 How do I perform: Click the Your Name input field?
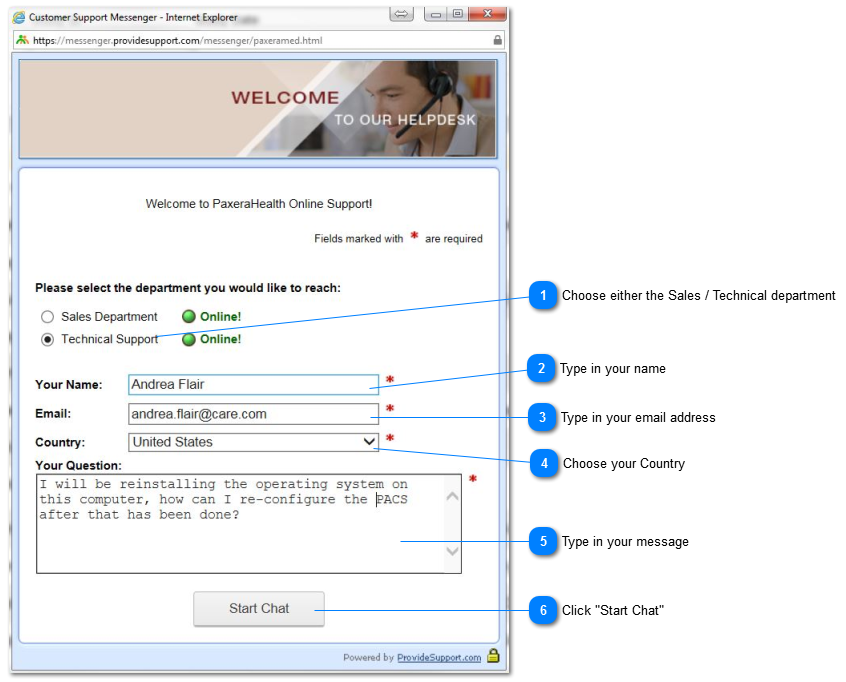point(253,384)
